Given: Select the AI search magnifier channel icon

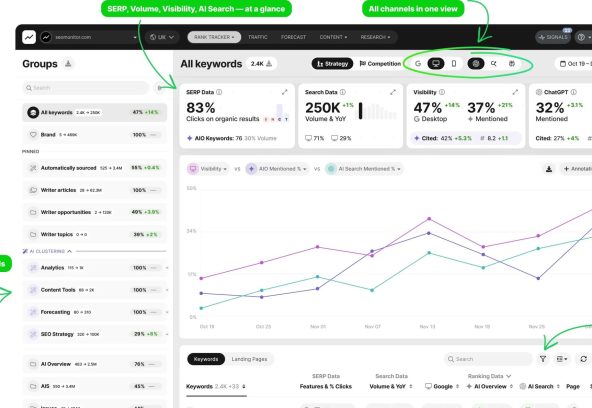Looking at the screenshot, I should pos(494,64).
